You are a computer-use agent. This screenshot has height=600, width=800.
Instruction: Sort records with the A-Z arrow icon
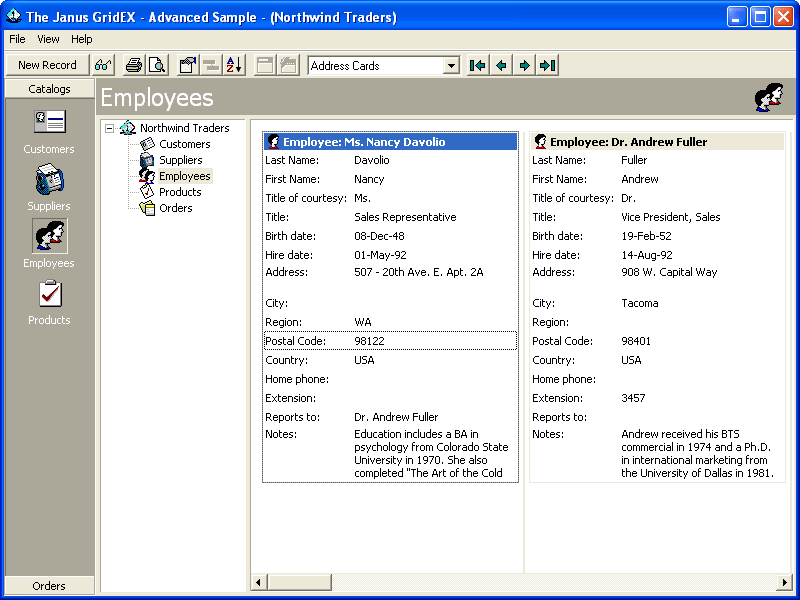[234, 65]
